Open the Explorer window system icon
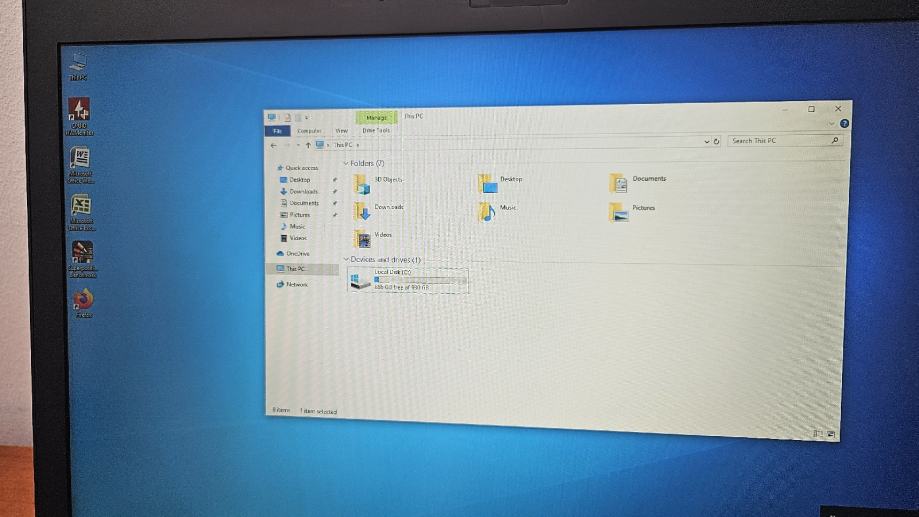Screen dimensions: 919x517 coord(272,117)
